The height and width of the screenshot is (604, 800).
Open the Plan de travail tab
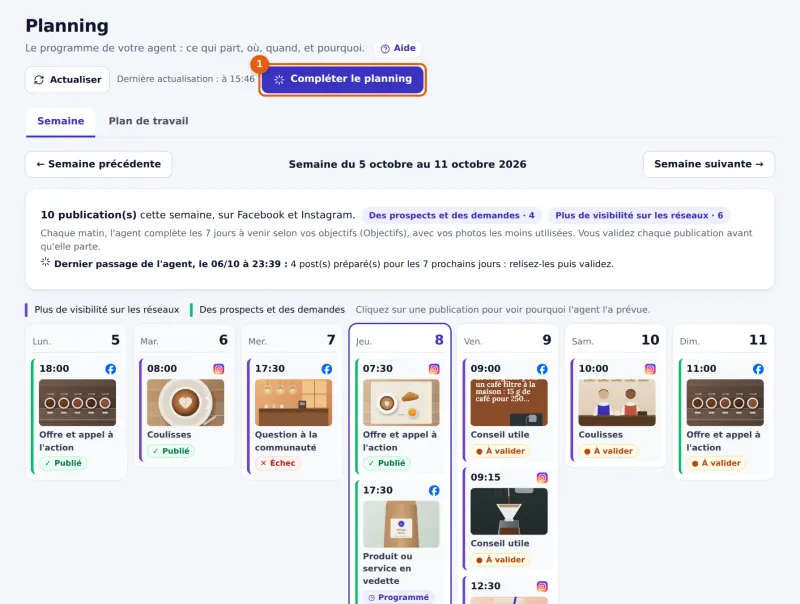(148, 121)
